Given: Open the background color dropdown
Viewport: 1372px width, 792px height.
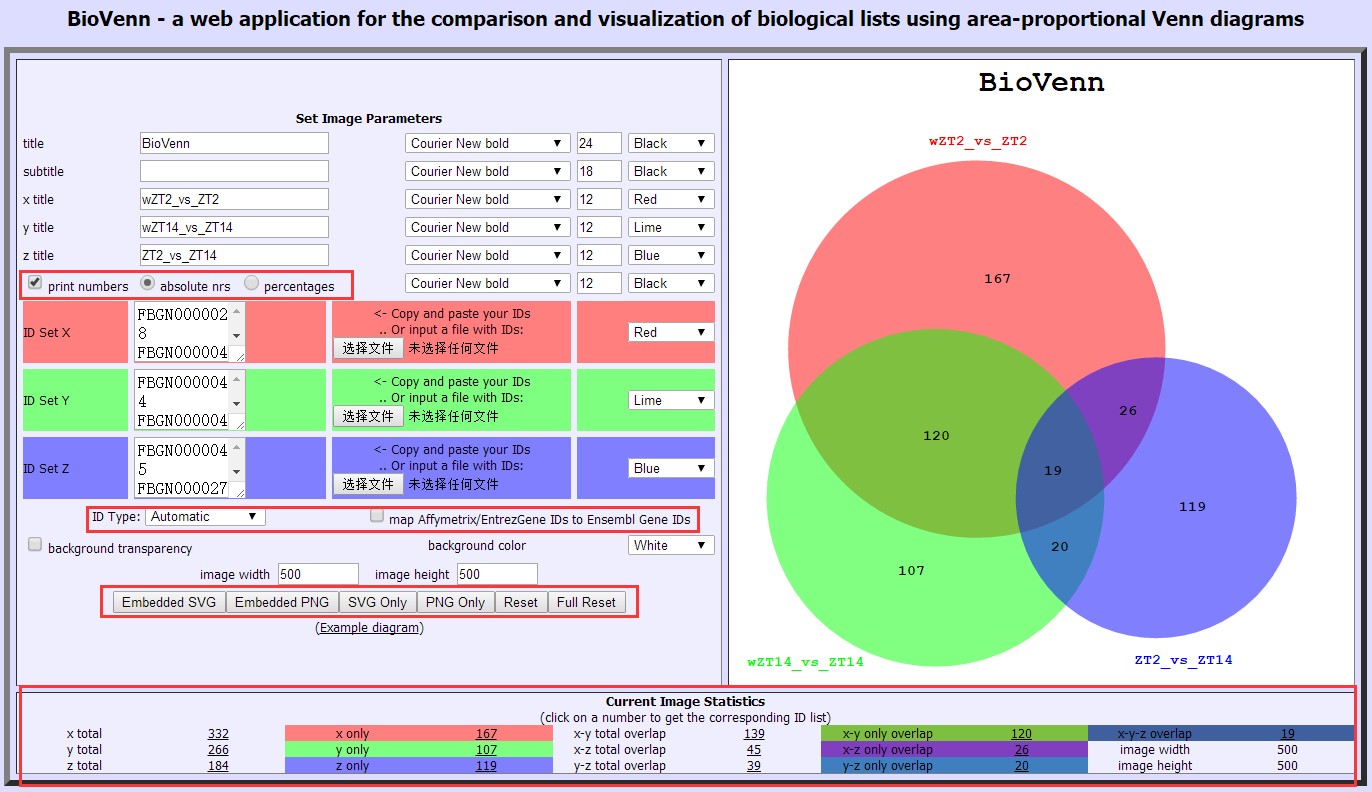Looking at the screenshot, I should point(671,545).
